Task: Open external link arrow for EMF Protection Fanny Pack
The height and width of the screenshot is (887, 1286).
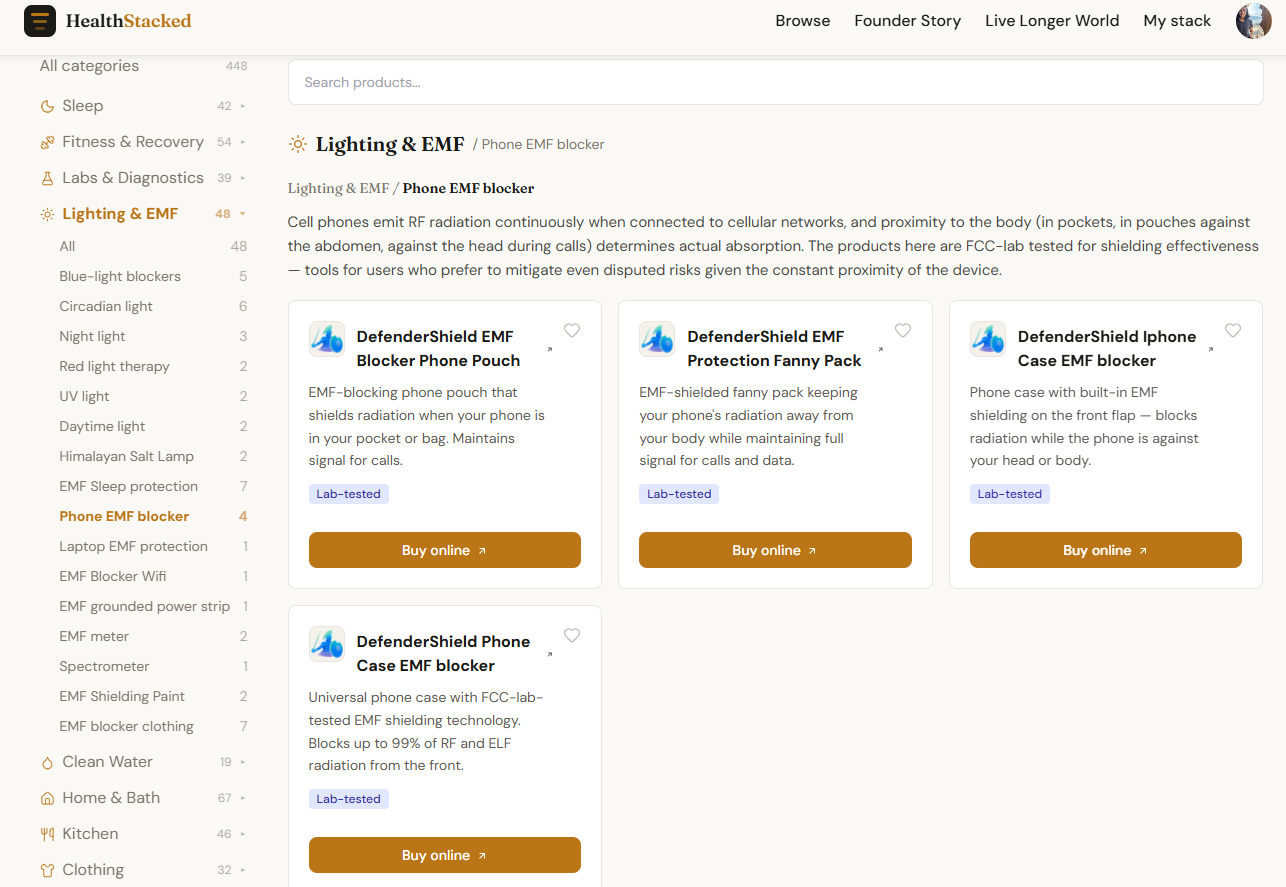Action: [880, 349]
